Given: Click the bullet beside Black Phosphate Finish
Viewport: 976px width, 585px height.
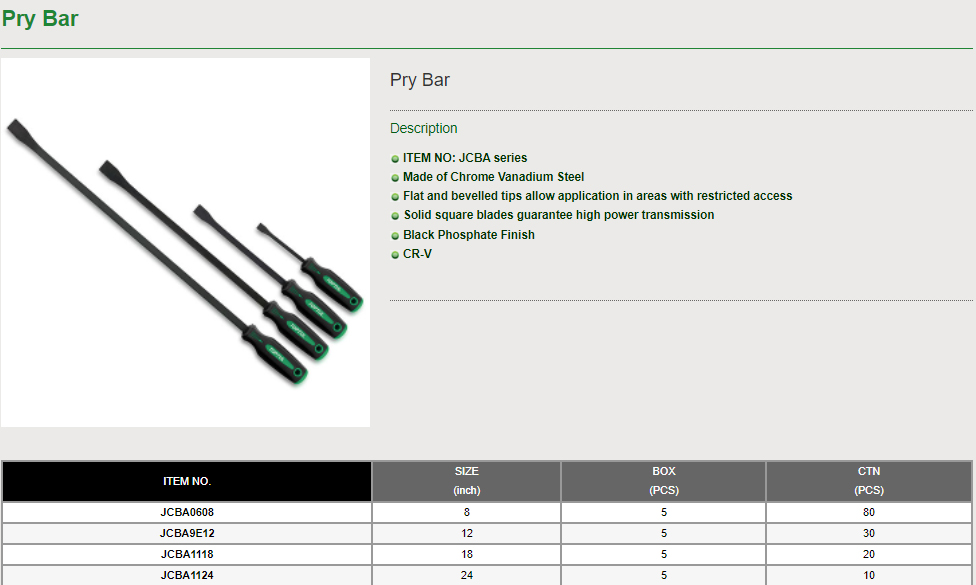Looking at the screenshot, I should [396, 236].
